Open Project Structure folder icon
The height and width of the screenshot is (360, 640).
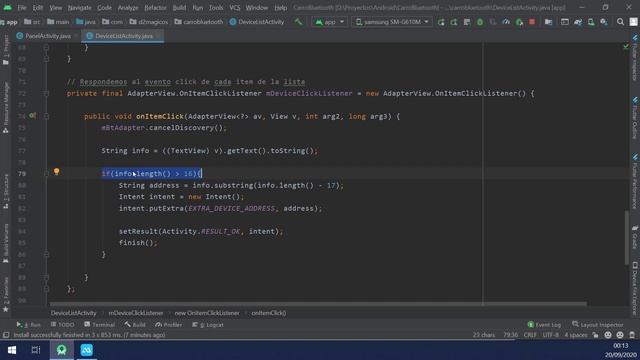pos(548,22)
